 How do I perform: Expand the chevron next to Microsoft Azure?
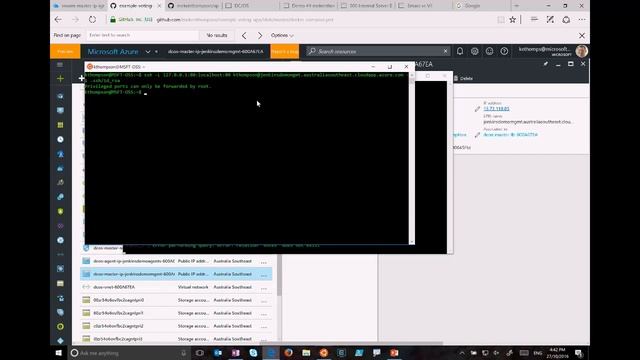[148, 52]
